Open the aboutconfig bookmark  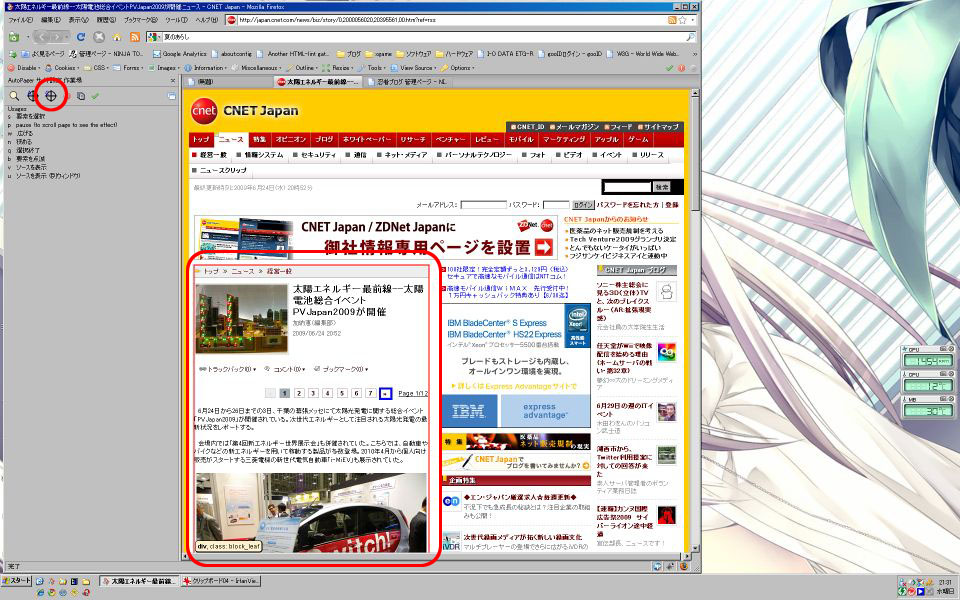click(231, 54)
